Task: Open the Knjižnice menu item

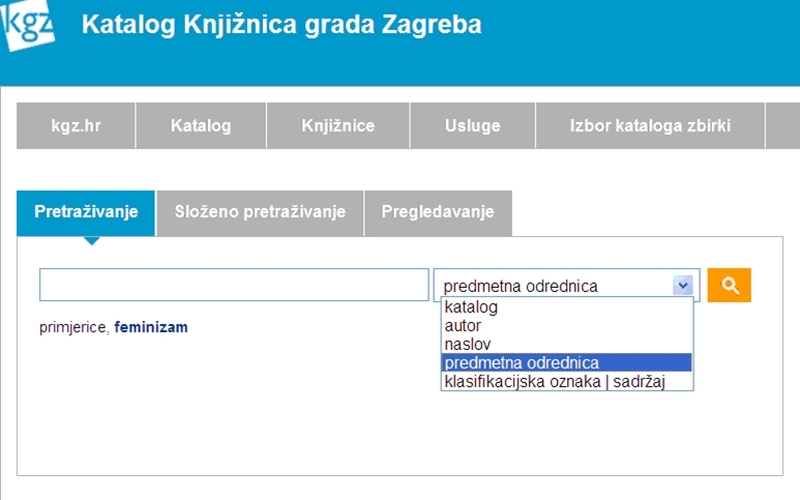Action: coord(338,126)
